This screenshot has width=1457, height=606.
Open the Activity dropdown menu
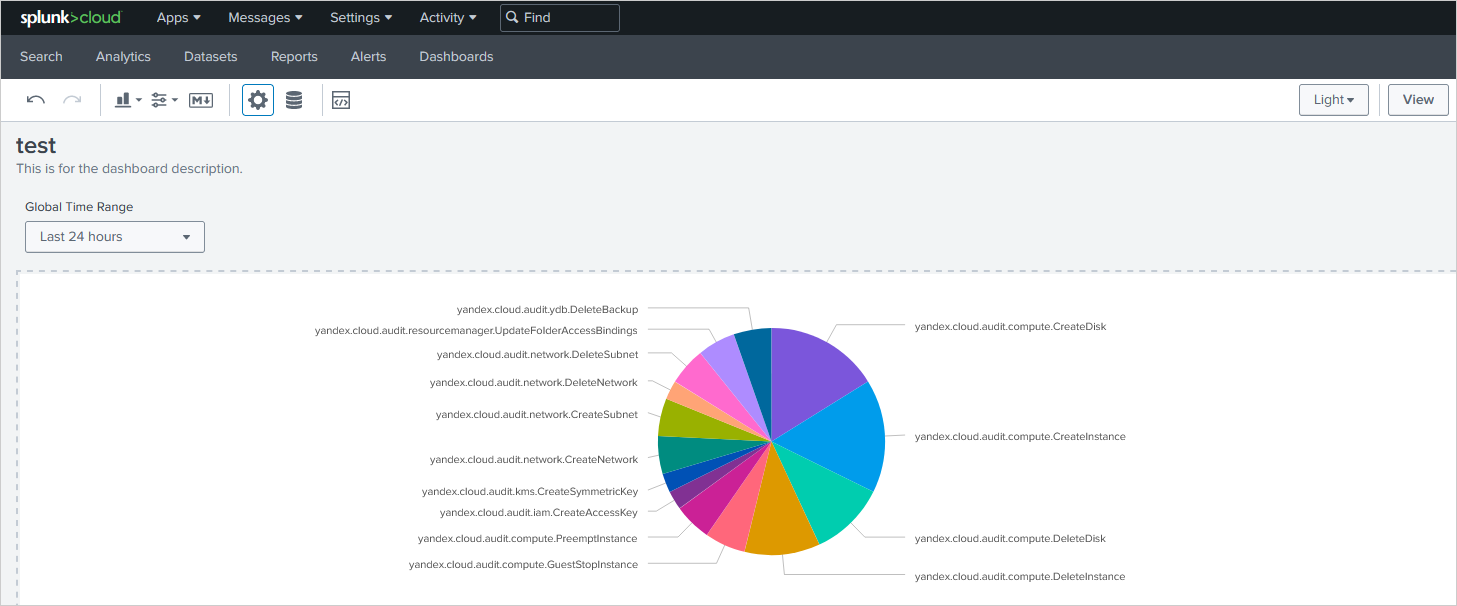[447, 17]
